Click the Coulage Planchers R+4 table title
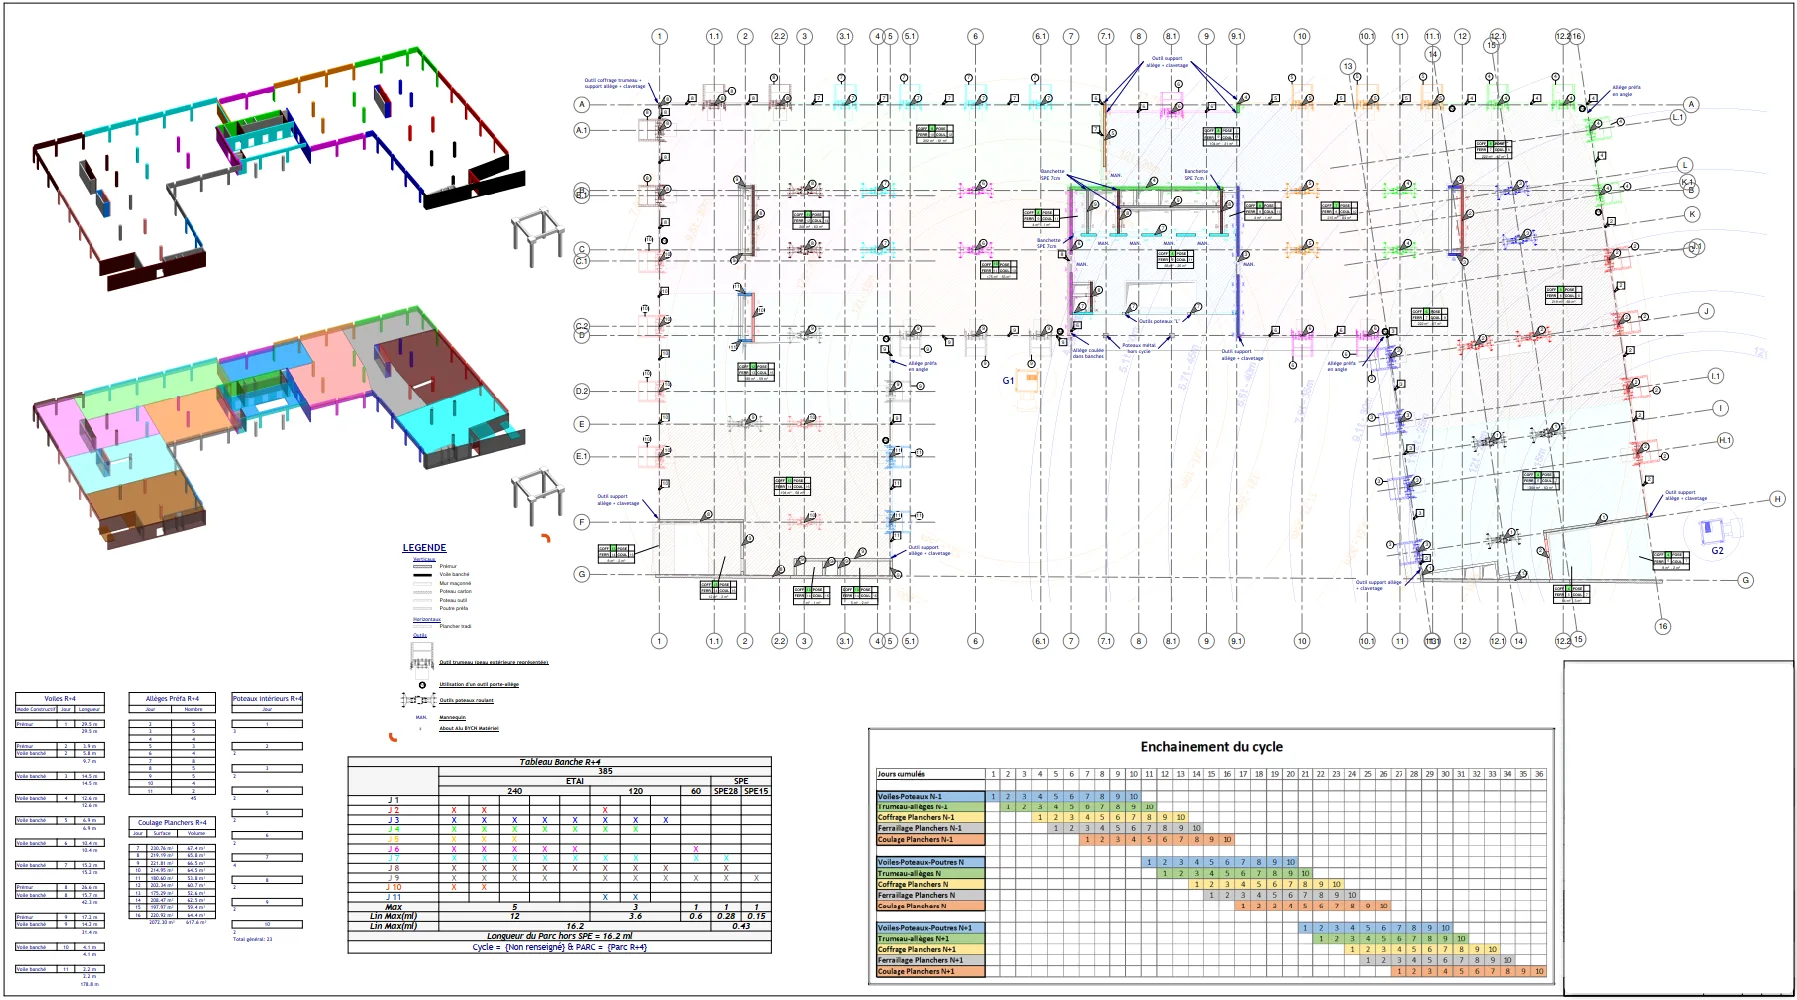 tap(172, 823)
